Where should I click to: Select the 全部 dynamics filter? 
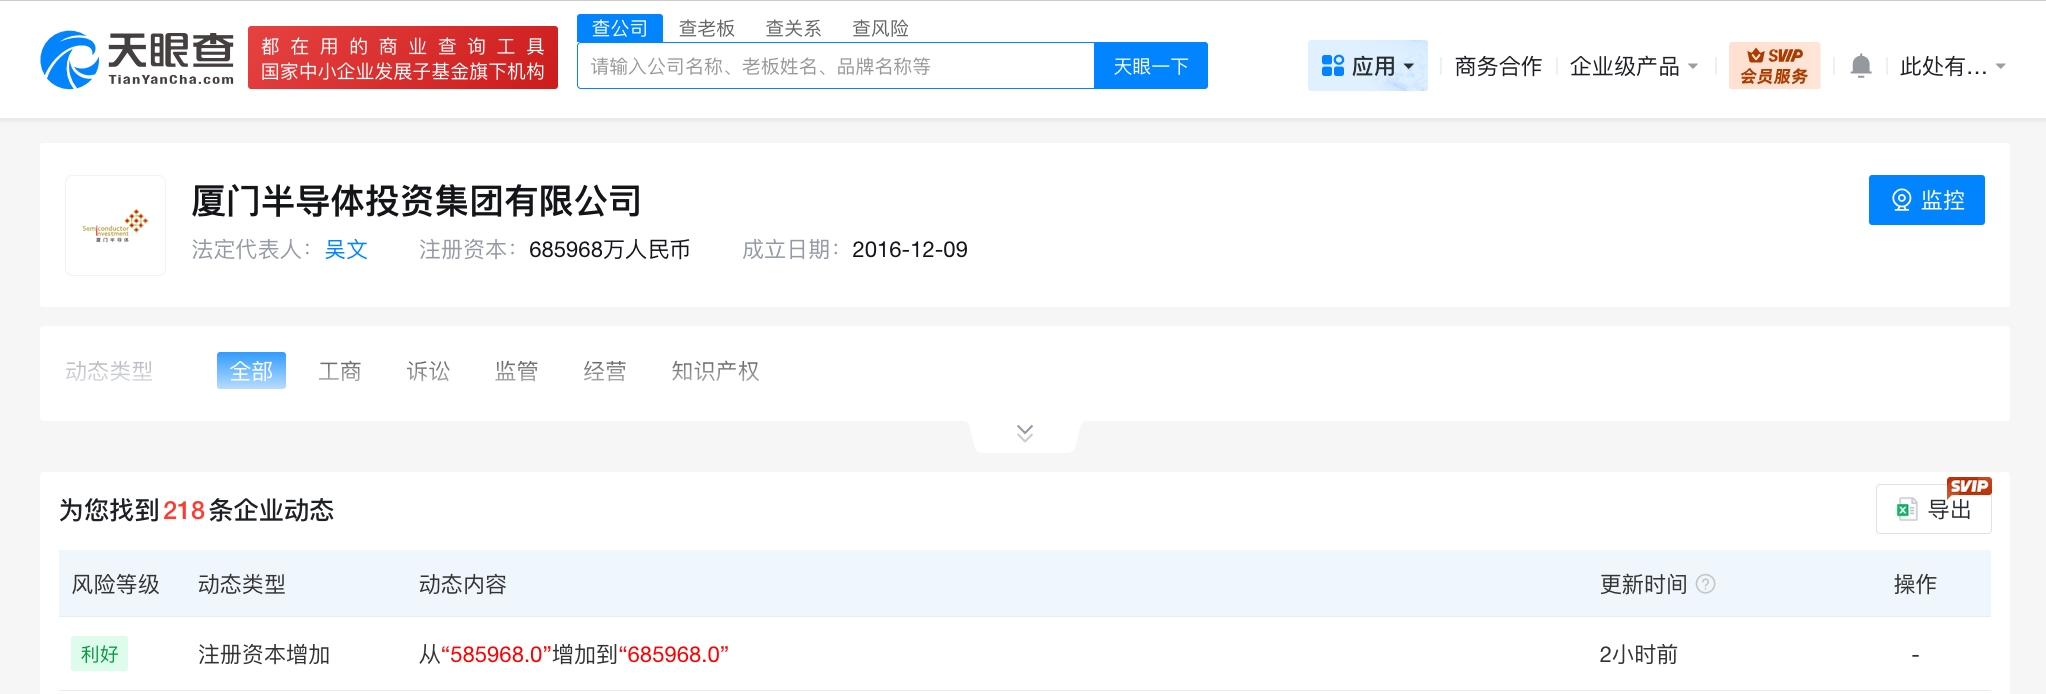251,371
